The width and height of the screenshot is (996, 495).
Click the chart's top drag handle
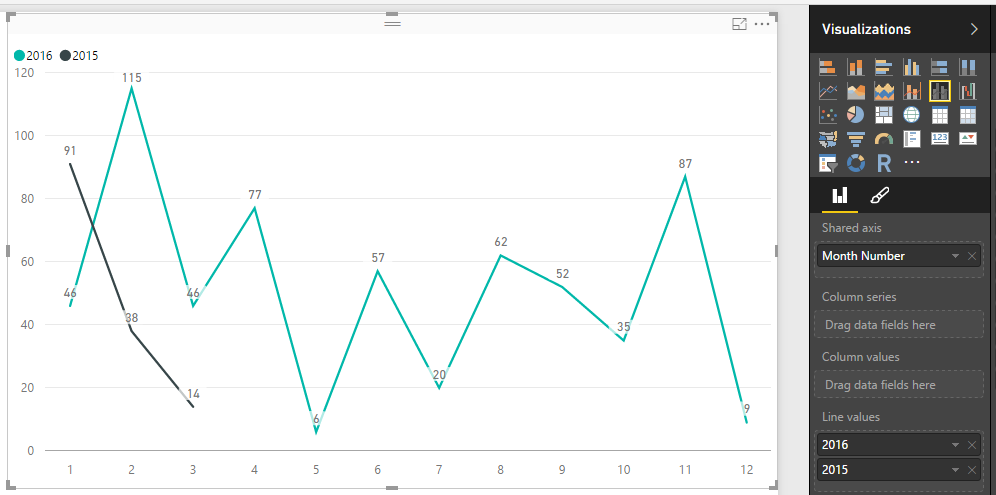pyautogui.click(x=393, y=23)
